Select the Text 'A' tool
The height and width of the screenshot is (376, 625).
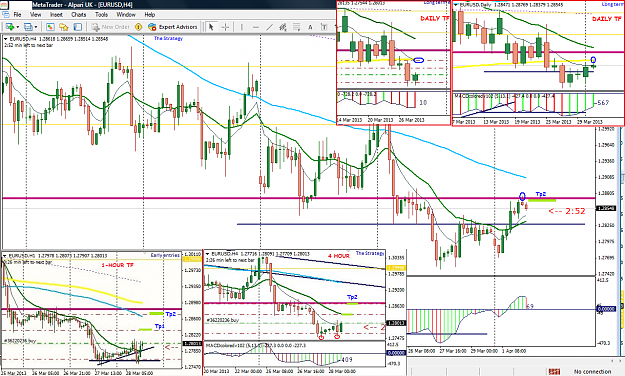click(x=310, y=27)
